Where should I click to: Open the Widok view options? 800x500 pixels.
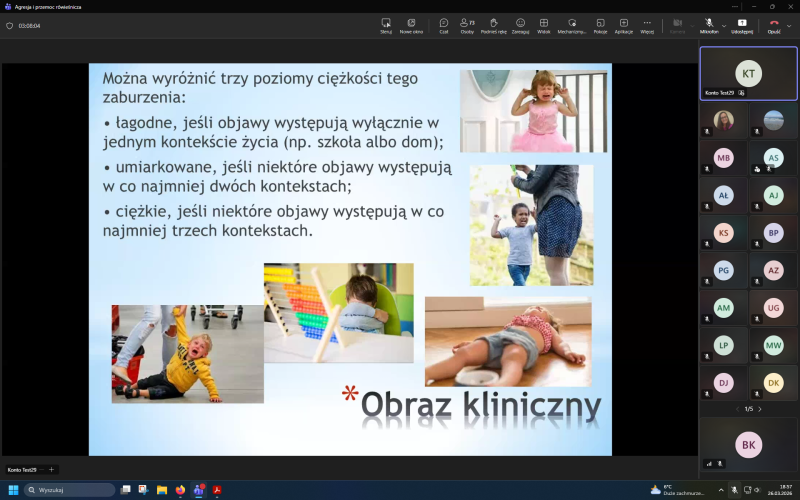click(x=544, y=25)
